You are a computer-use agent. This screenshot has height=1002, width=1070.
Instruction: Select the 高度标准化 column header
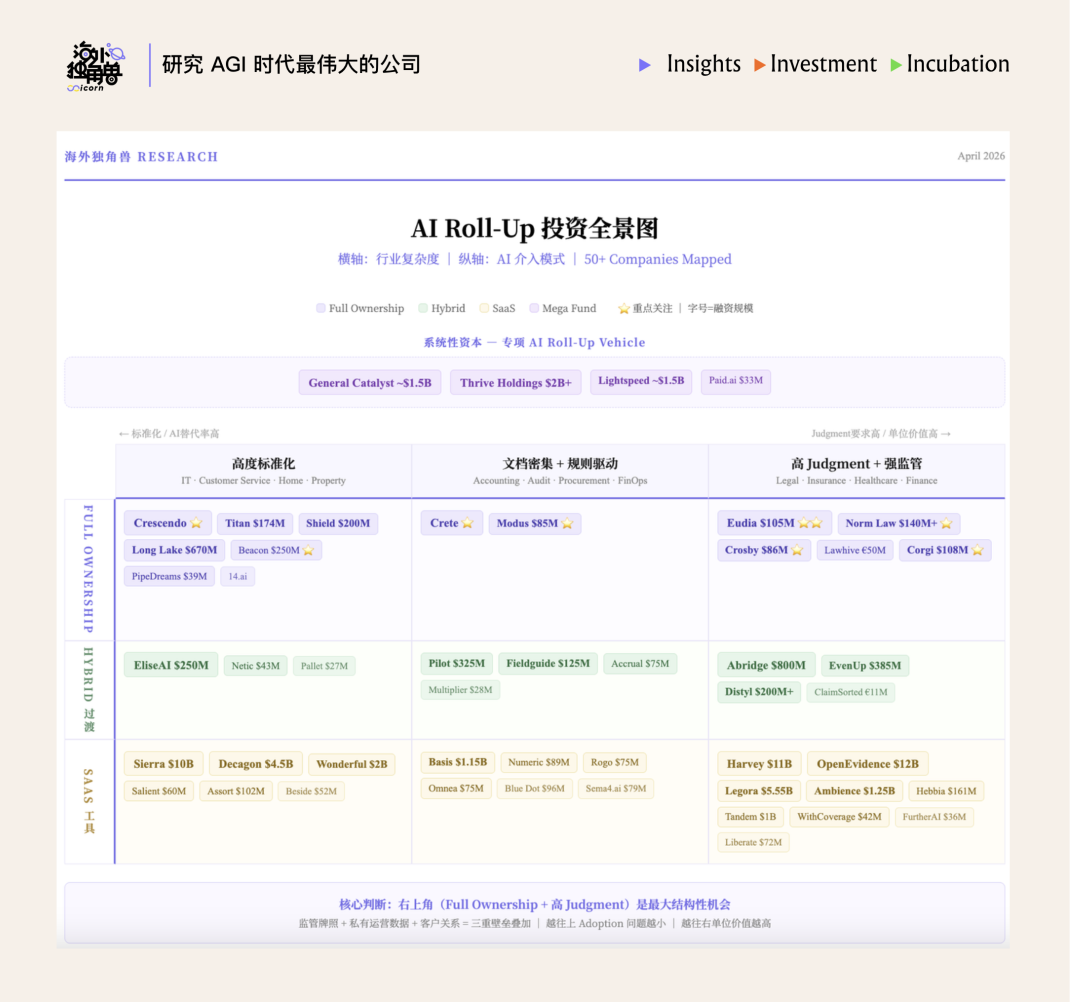click(x=263, y=471)
